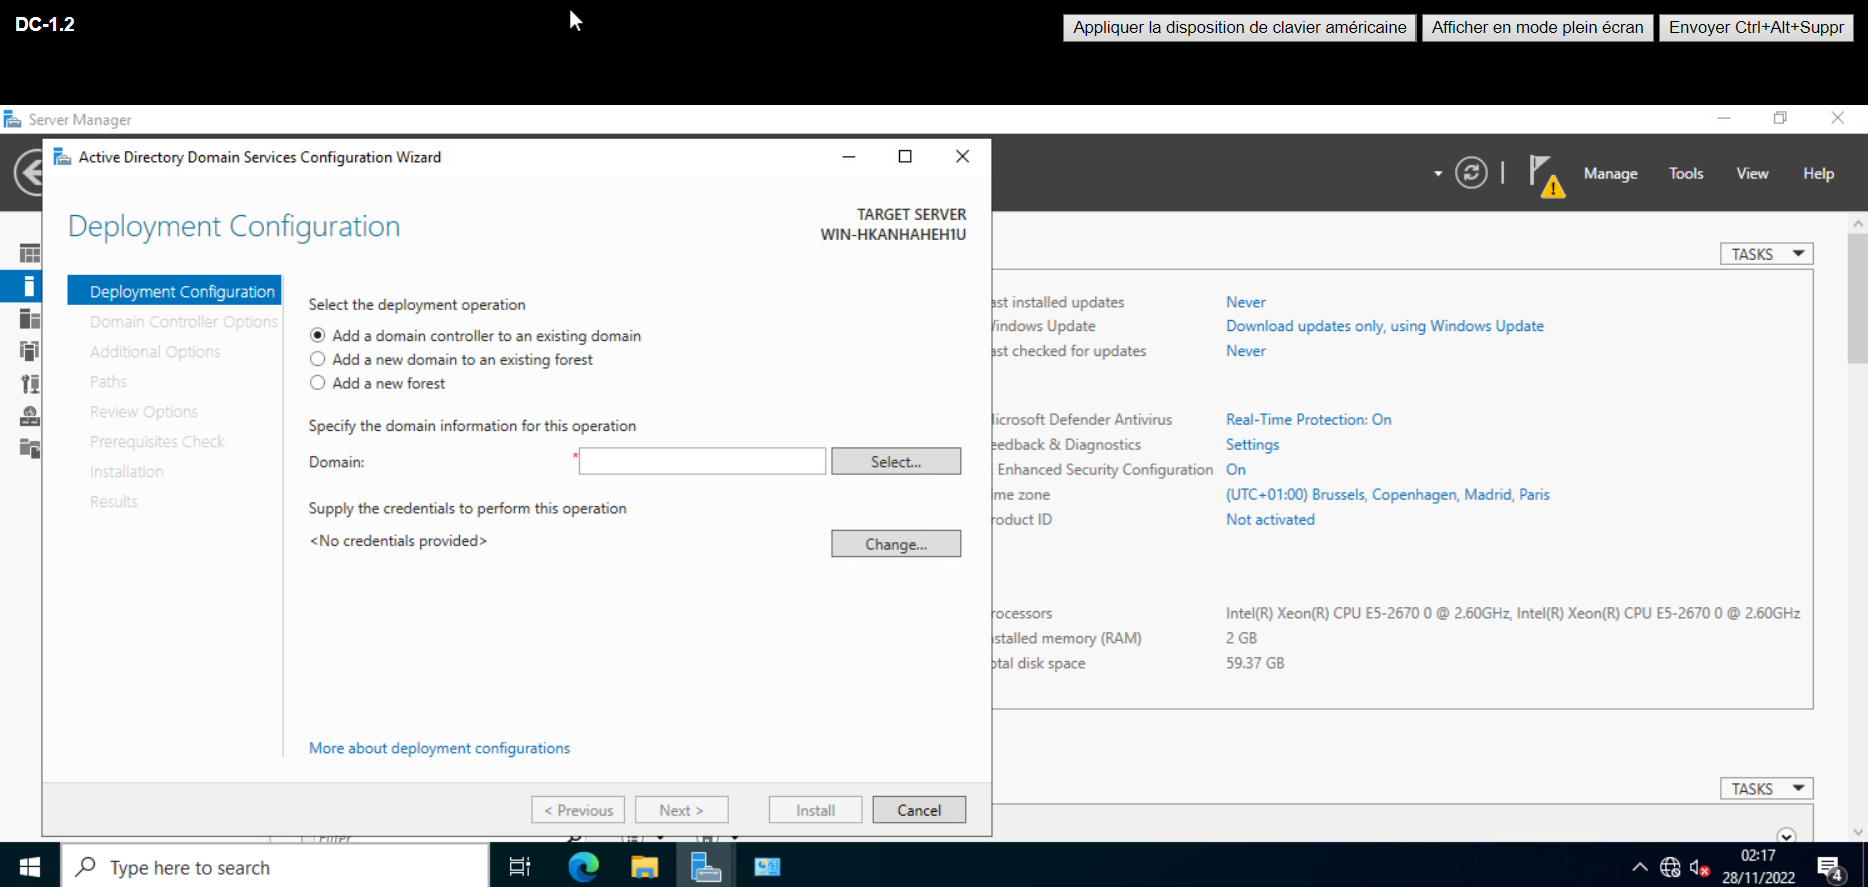
Task: Expand upper TASKS dropdown in properties panel
Action: (x=1766, y=254)
